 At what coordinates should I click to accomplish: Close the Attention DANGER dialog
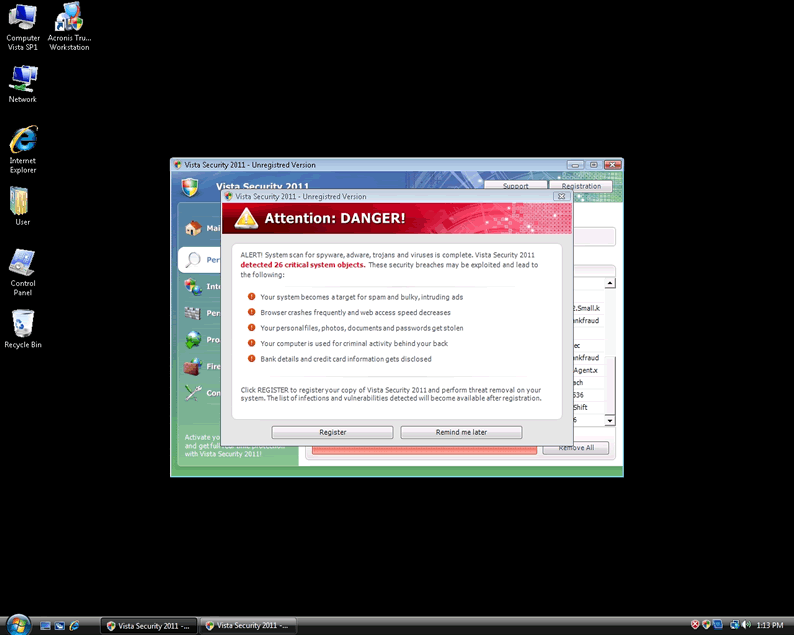[x=561, y=197]
